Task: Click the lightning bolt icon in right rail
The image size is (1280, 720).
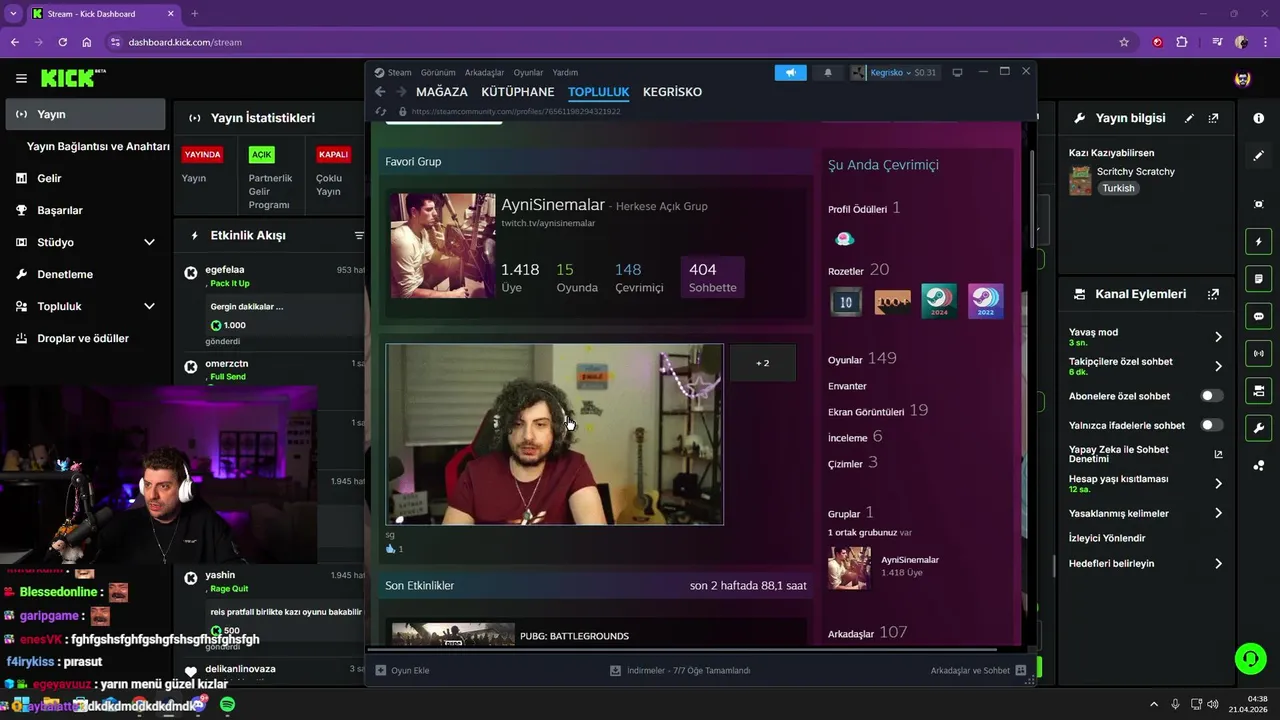Action: tap(1258, 242)
